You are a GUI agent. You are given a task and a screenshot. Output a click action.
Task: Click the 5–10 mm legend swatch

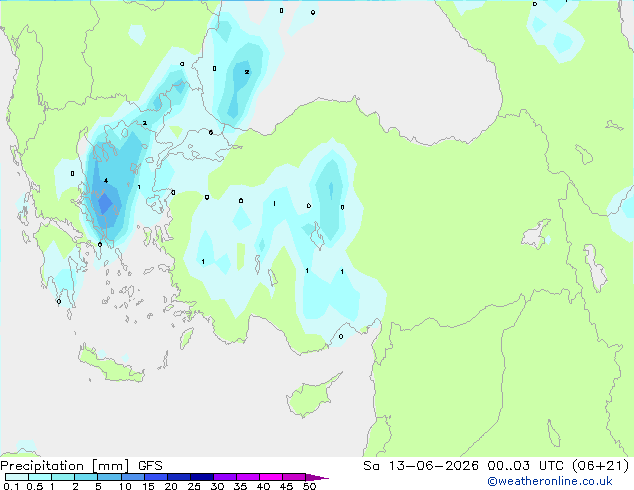[x=109, y=477]
